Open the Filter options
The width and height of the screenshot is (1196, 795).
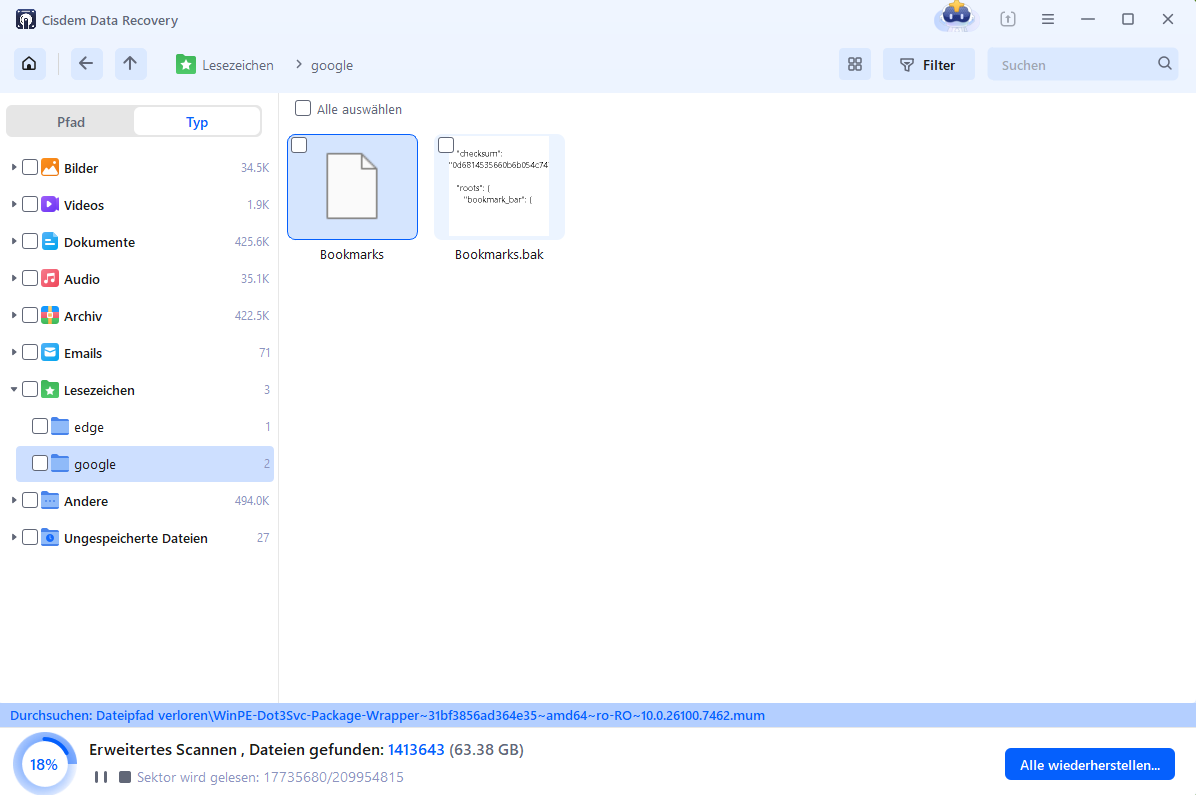point(928,63)
